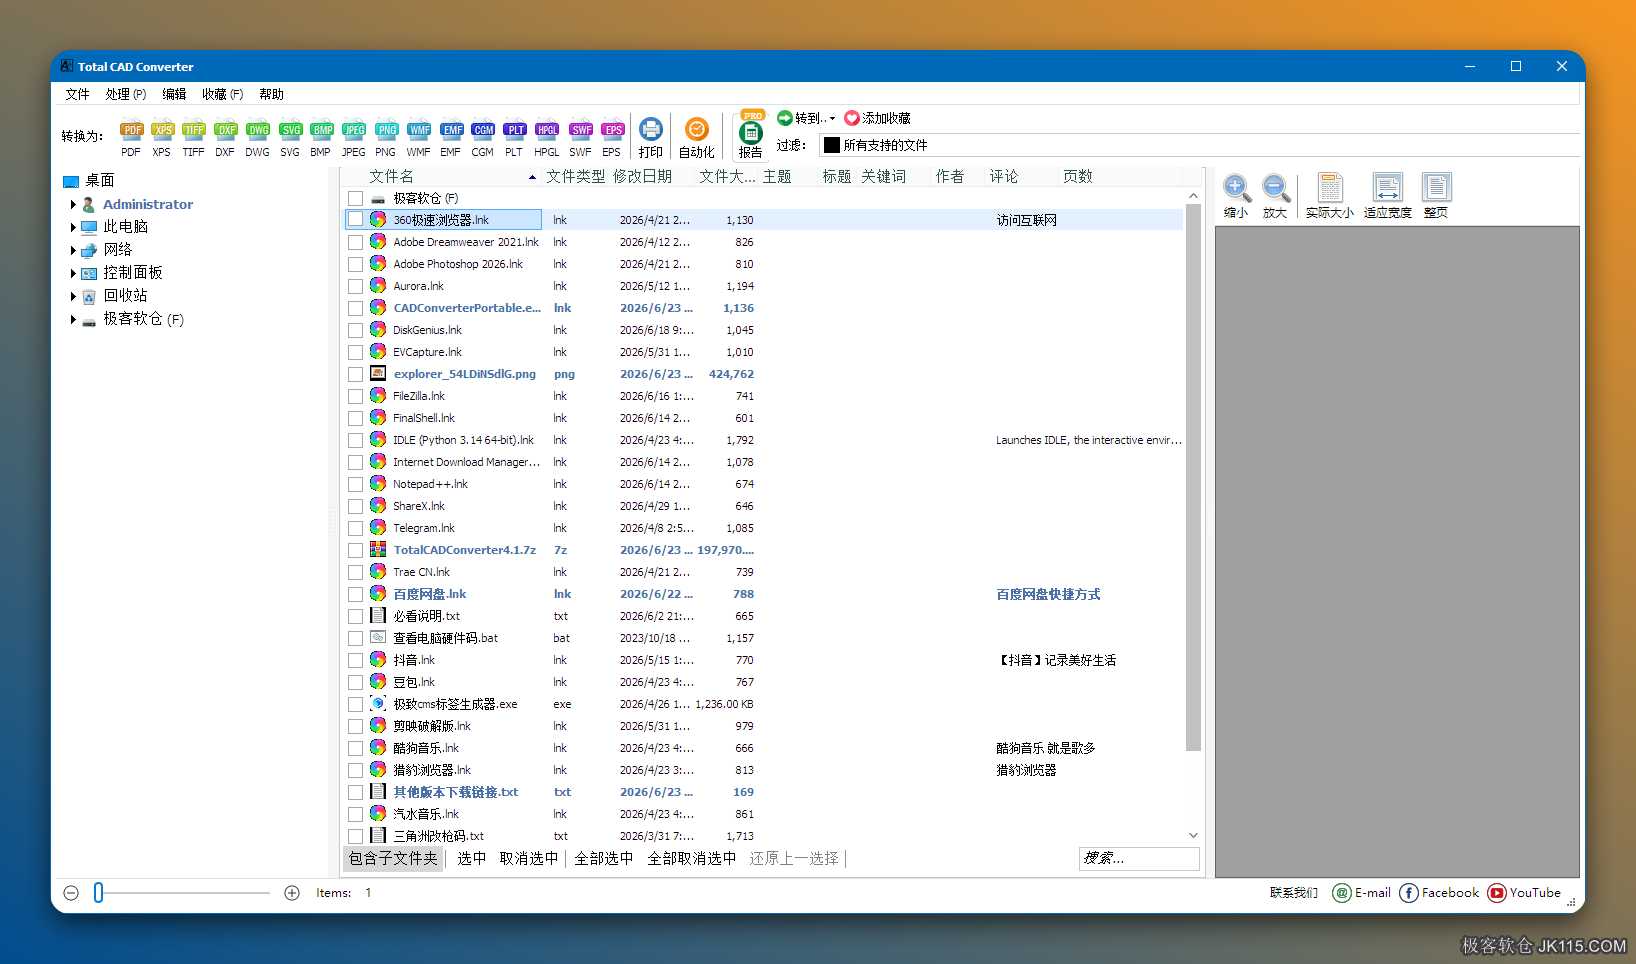The width and height of the screenshot is (1636, 964).
Task: Open the 处理 (P) menu
Action: (126, 94)
